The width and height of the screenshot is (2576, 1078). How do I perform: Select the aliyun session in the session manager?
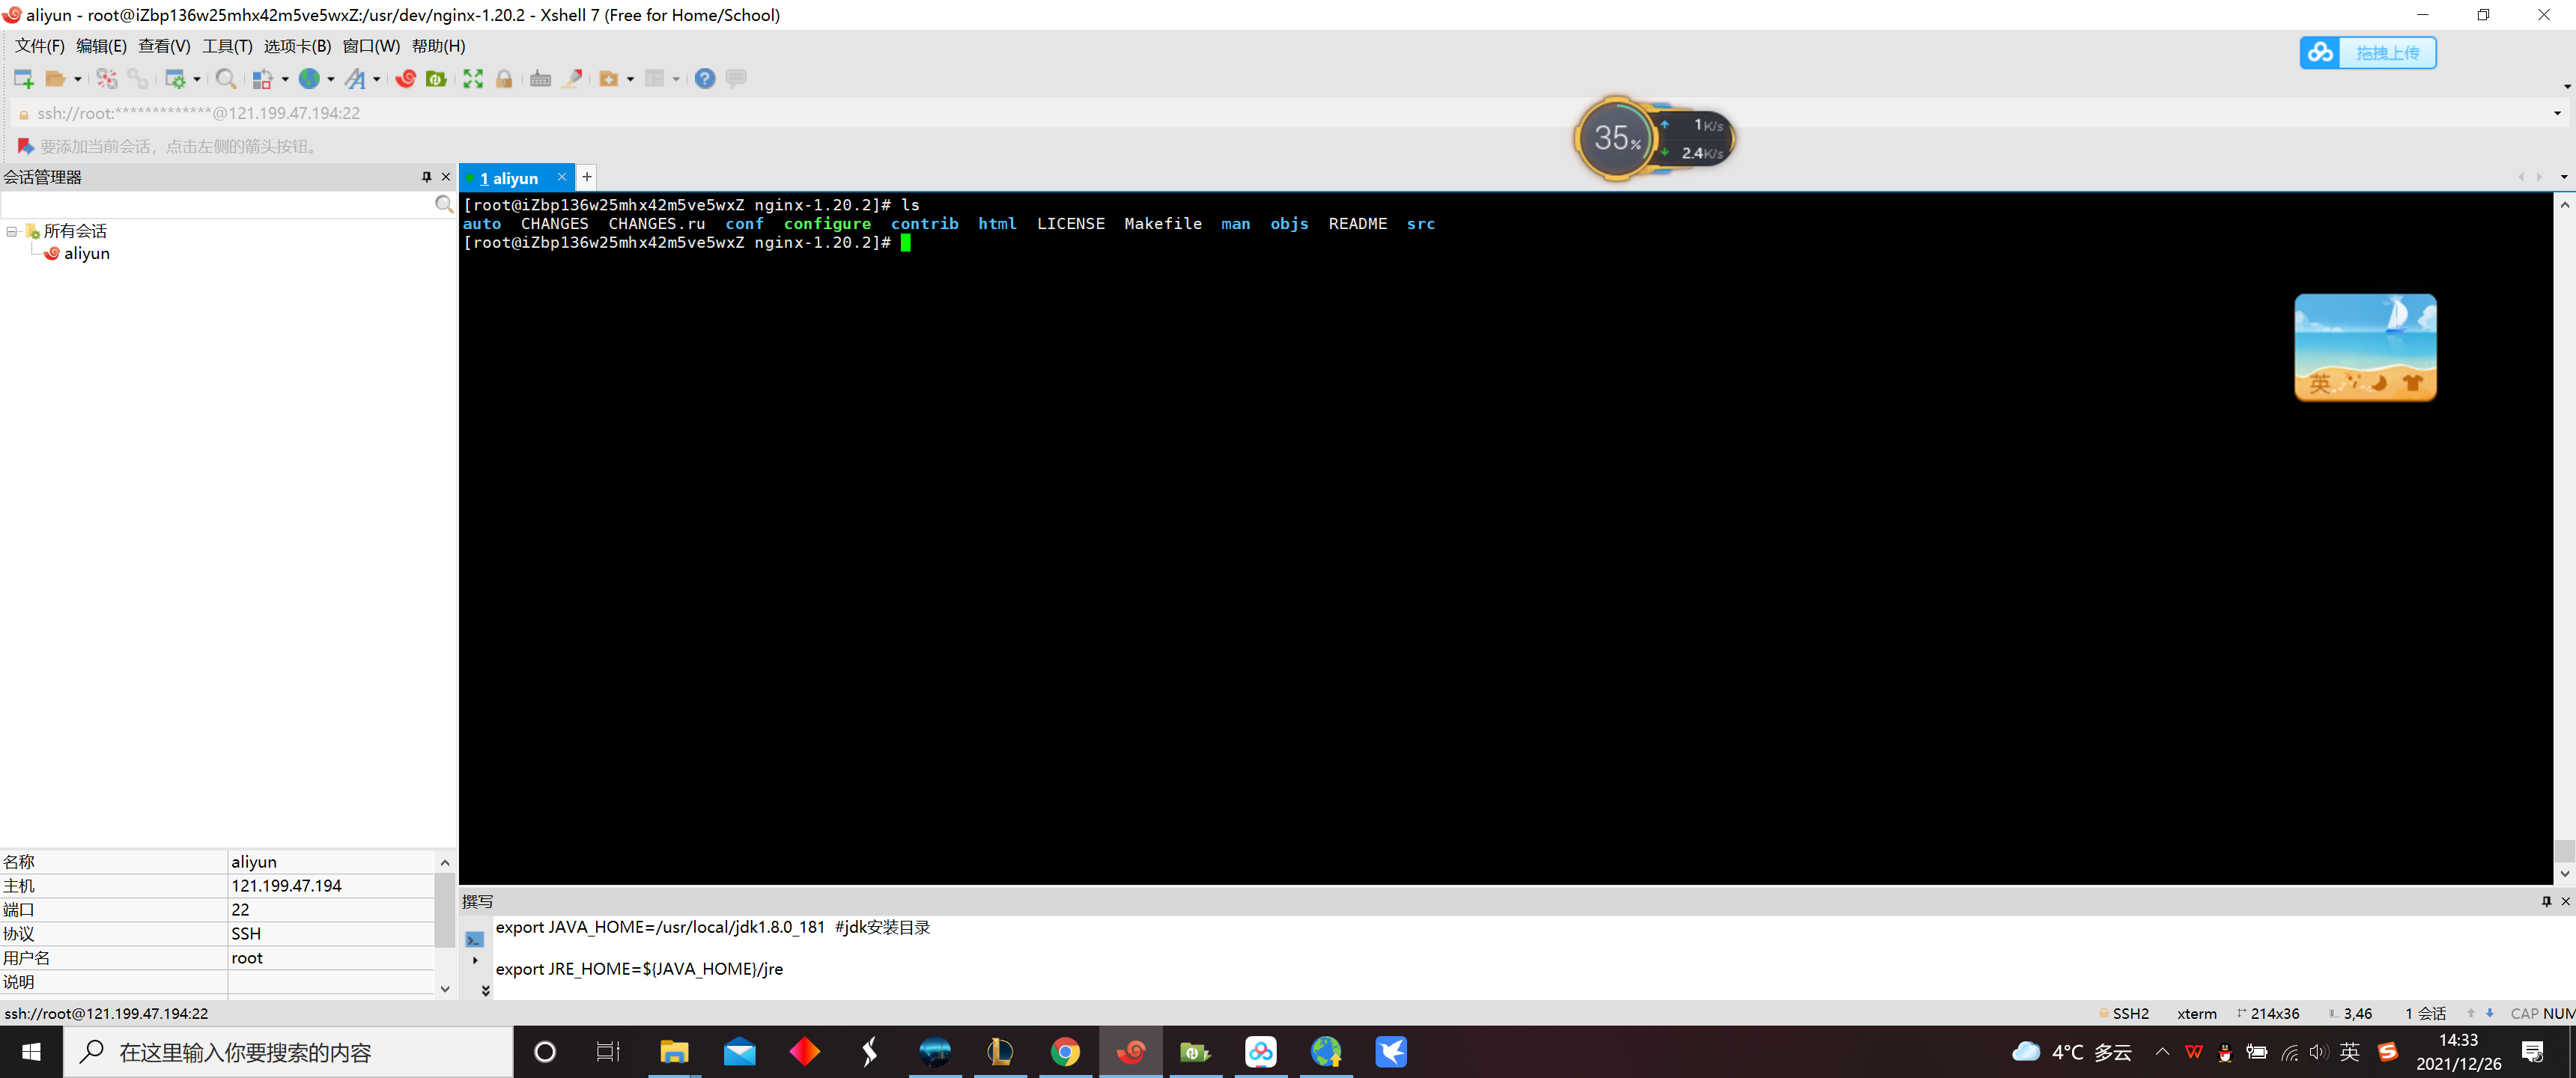[86, 253]
